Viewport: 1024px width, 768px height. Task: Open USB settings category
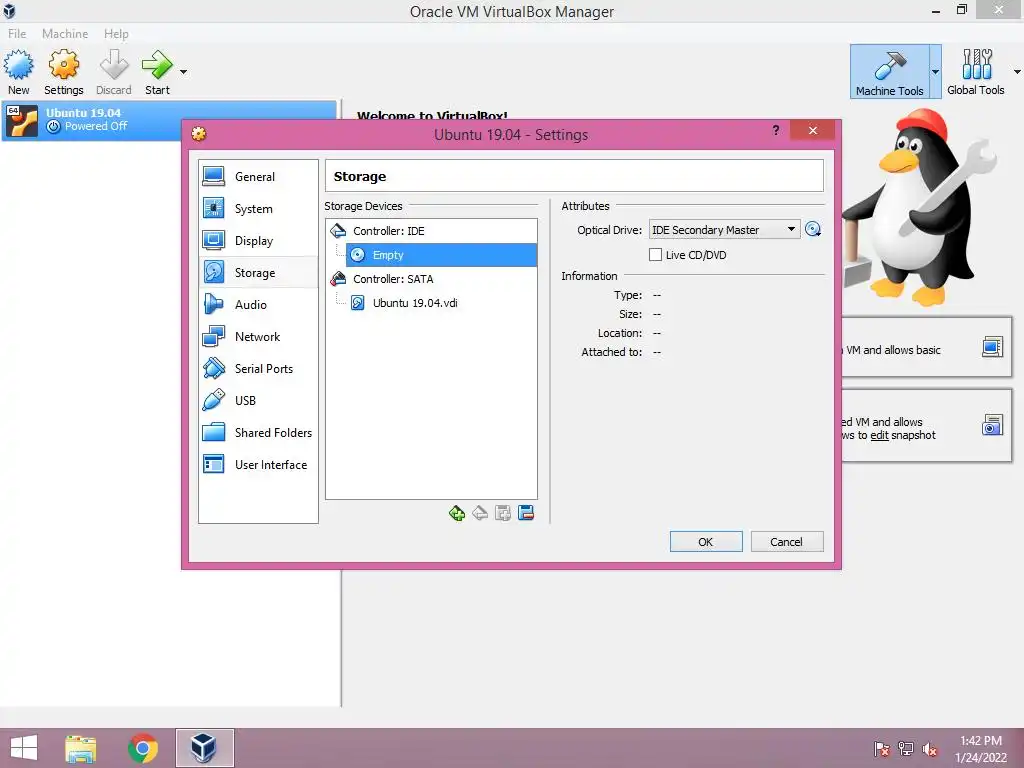tap(258, 400)
